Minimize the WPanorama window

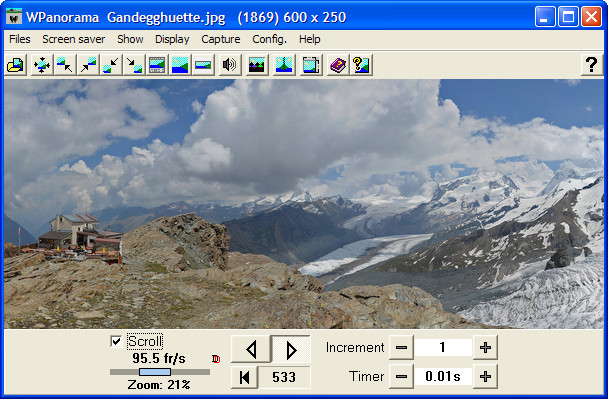point(545,17)
